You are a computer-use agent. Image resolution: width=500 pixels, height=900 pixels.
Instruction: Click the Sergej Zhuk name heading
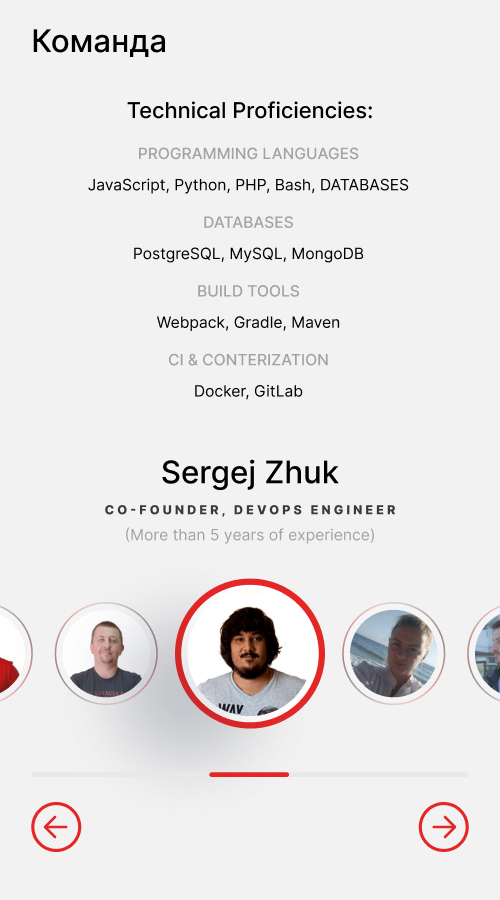point(250,472)
